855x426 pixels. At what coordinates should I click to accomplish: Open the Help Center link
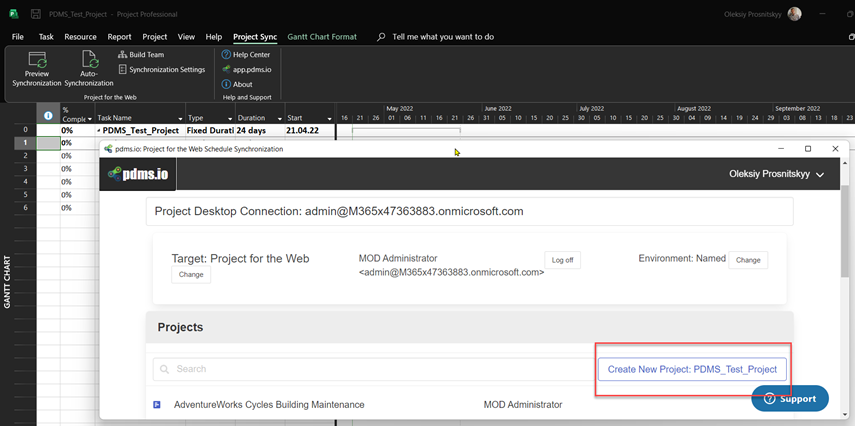[x=245, y=55]
